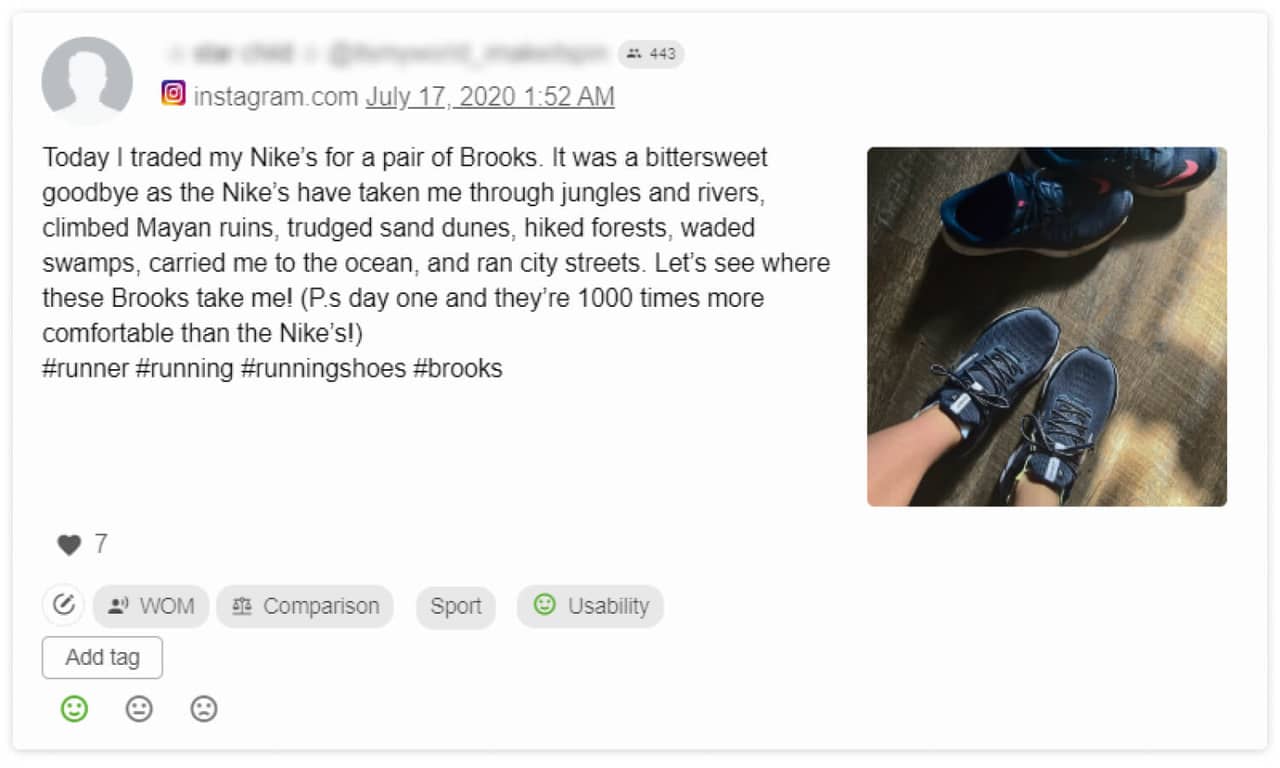Viewport: 1280px width, 768px height.
Task: Click the speaker icon inside the WOM tag
Action: 118,605
